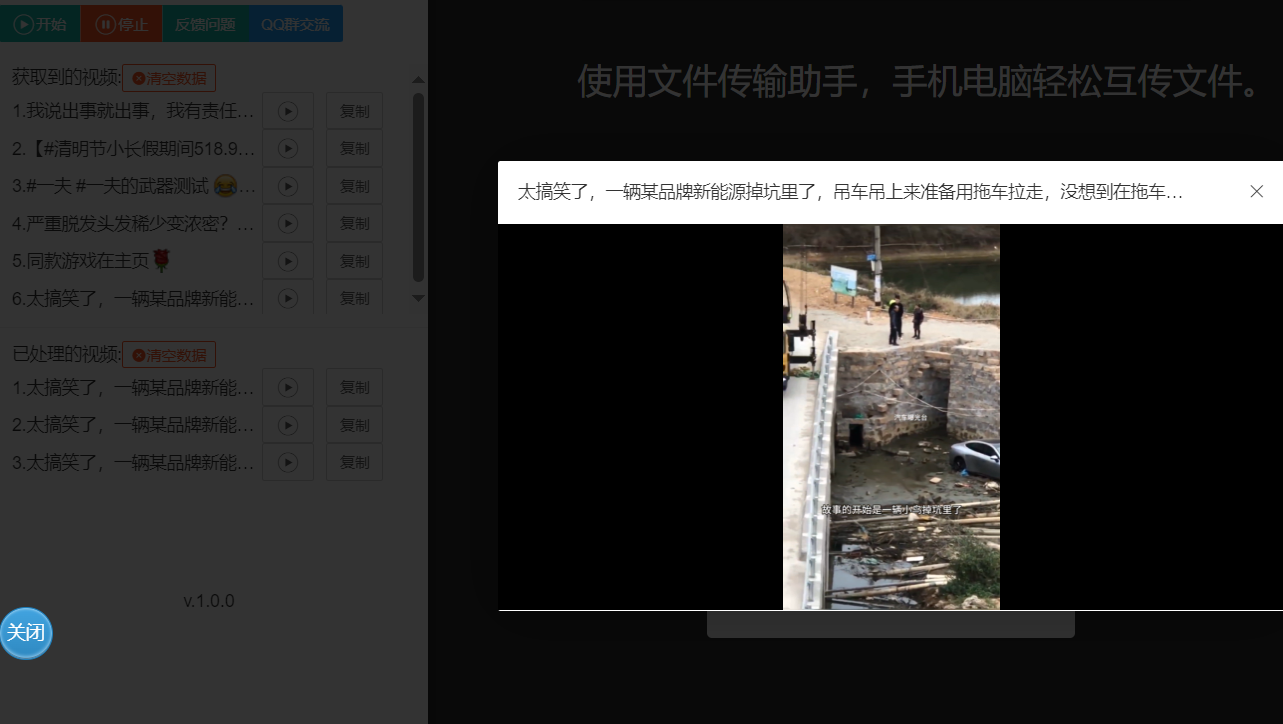Copy fetched video 4 严重脱发
The height and width of the screenshot is (724, 1283).
point(354,223)
